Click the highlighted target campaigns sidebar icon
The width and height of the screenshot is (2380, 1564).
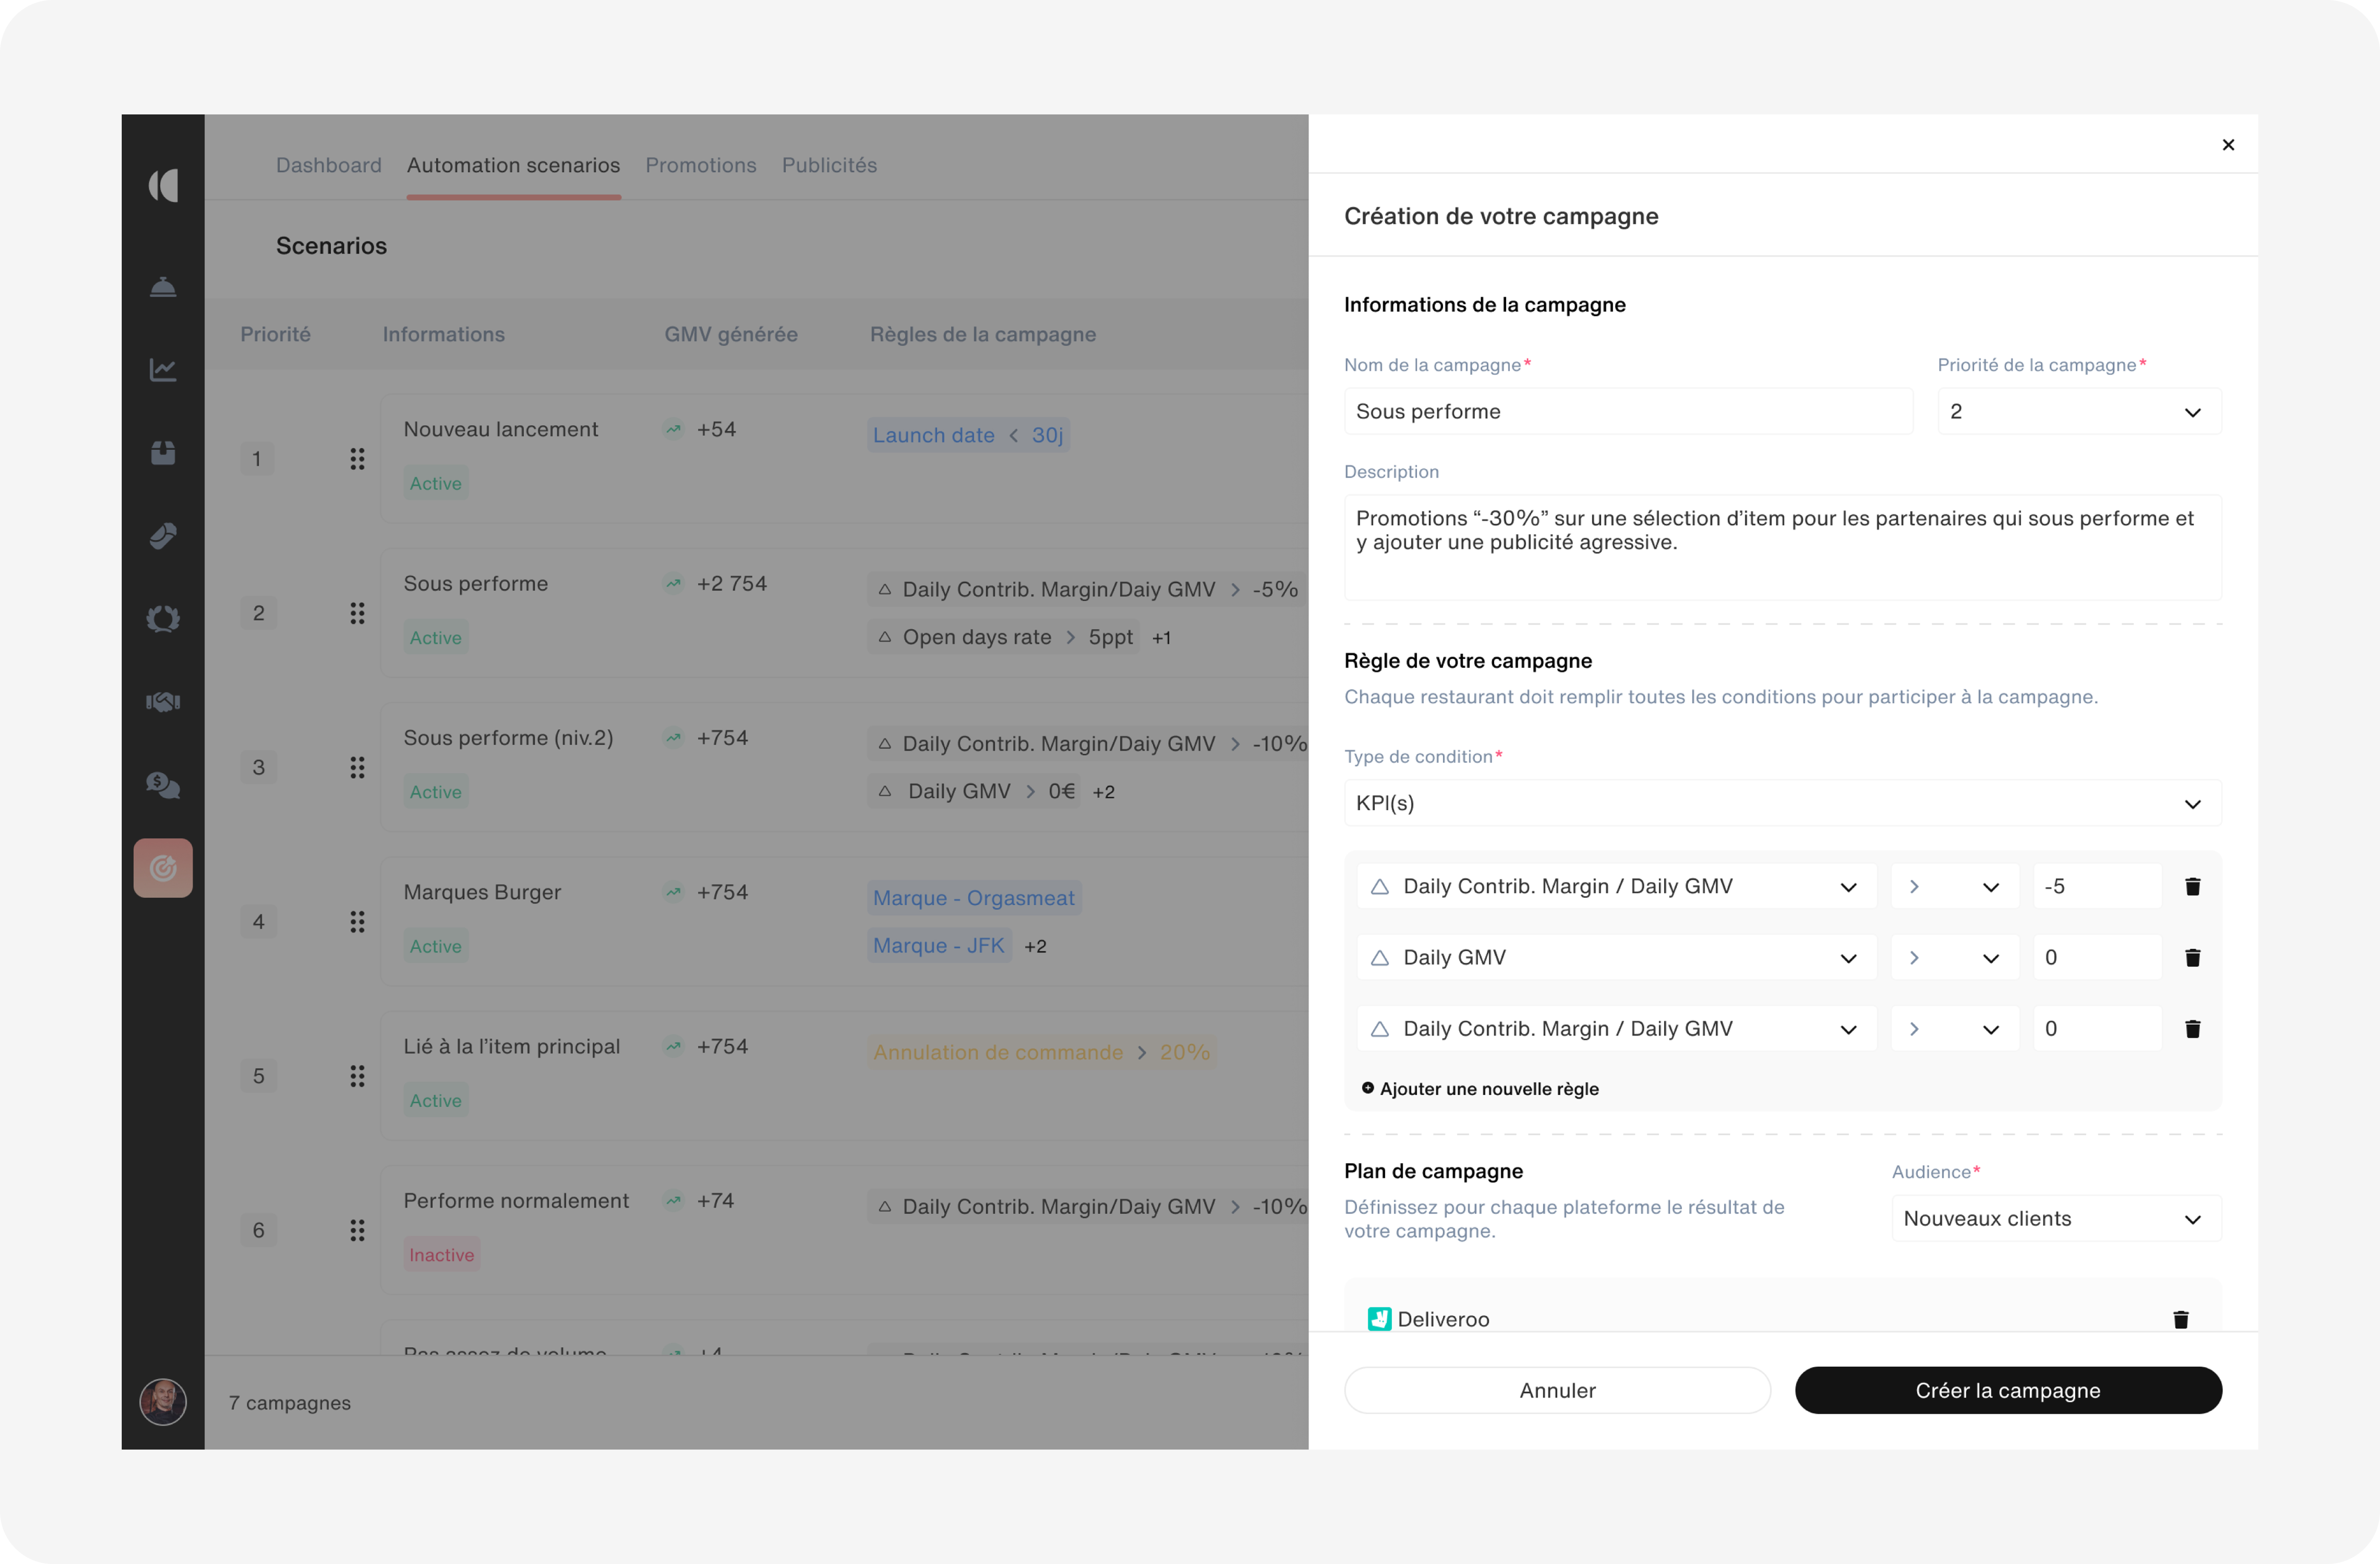tap(163, 868)
